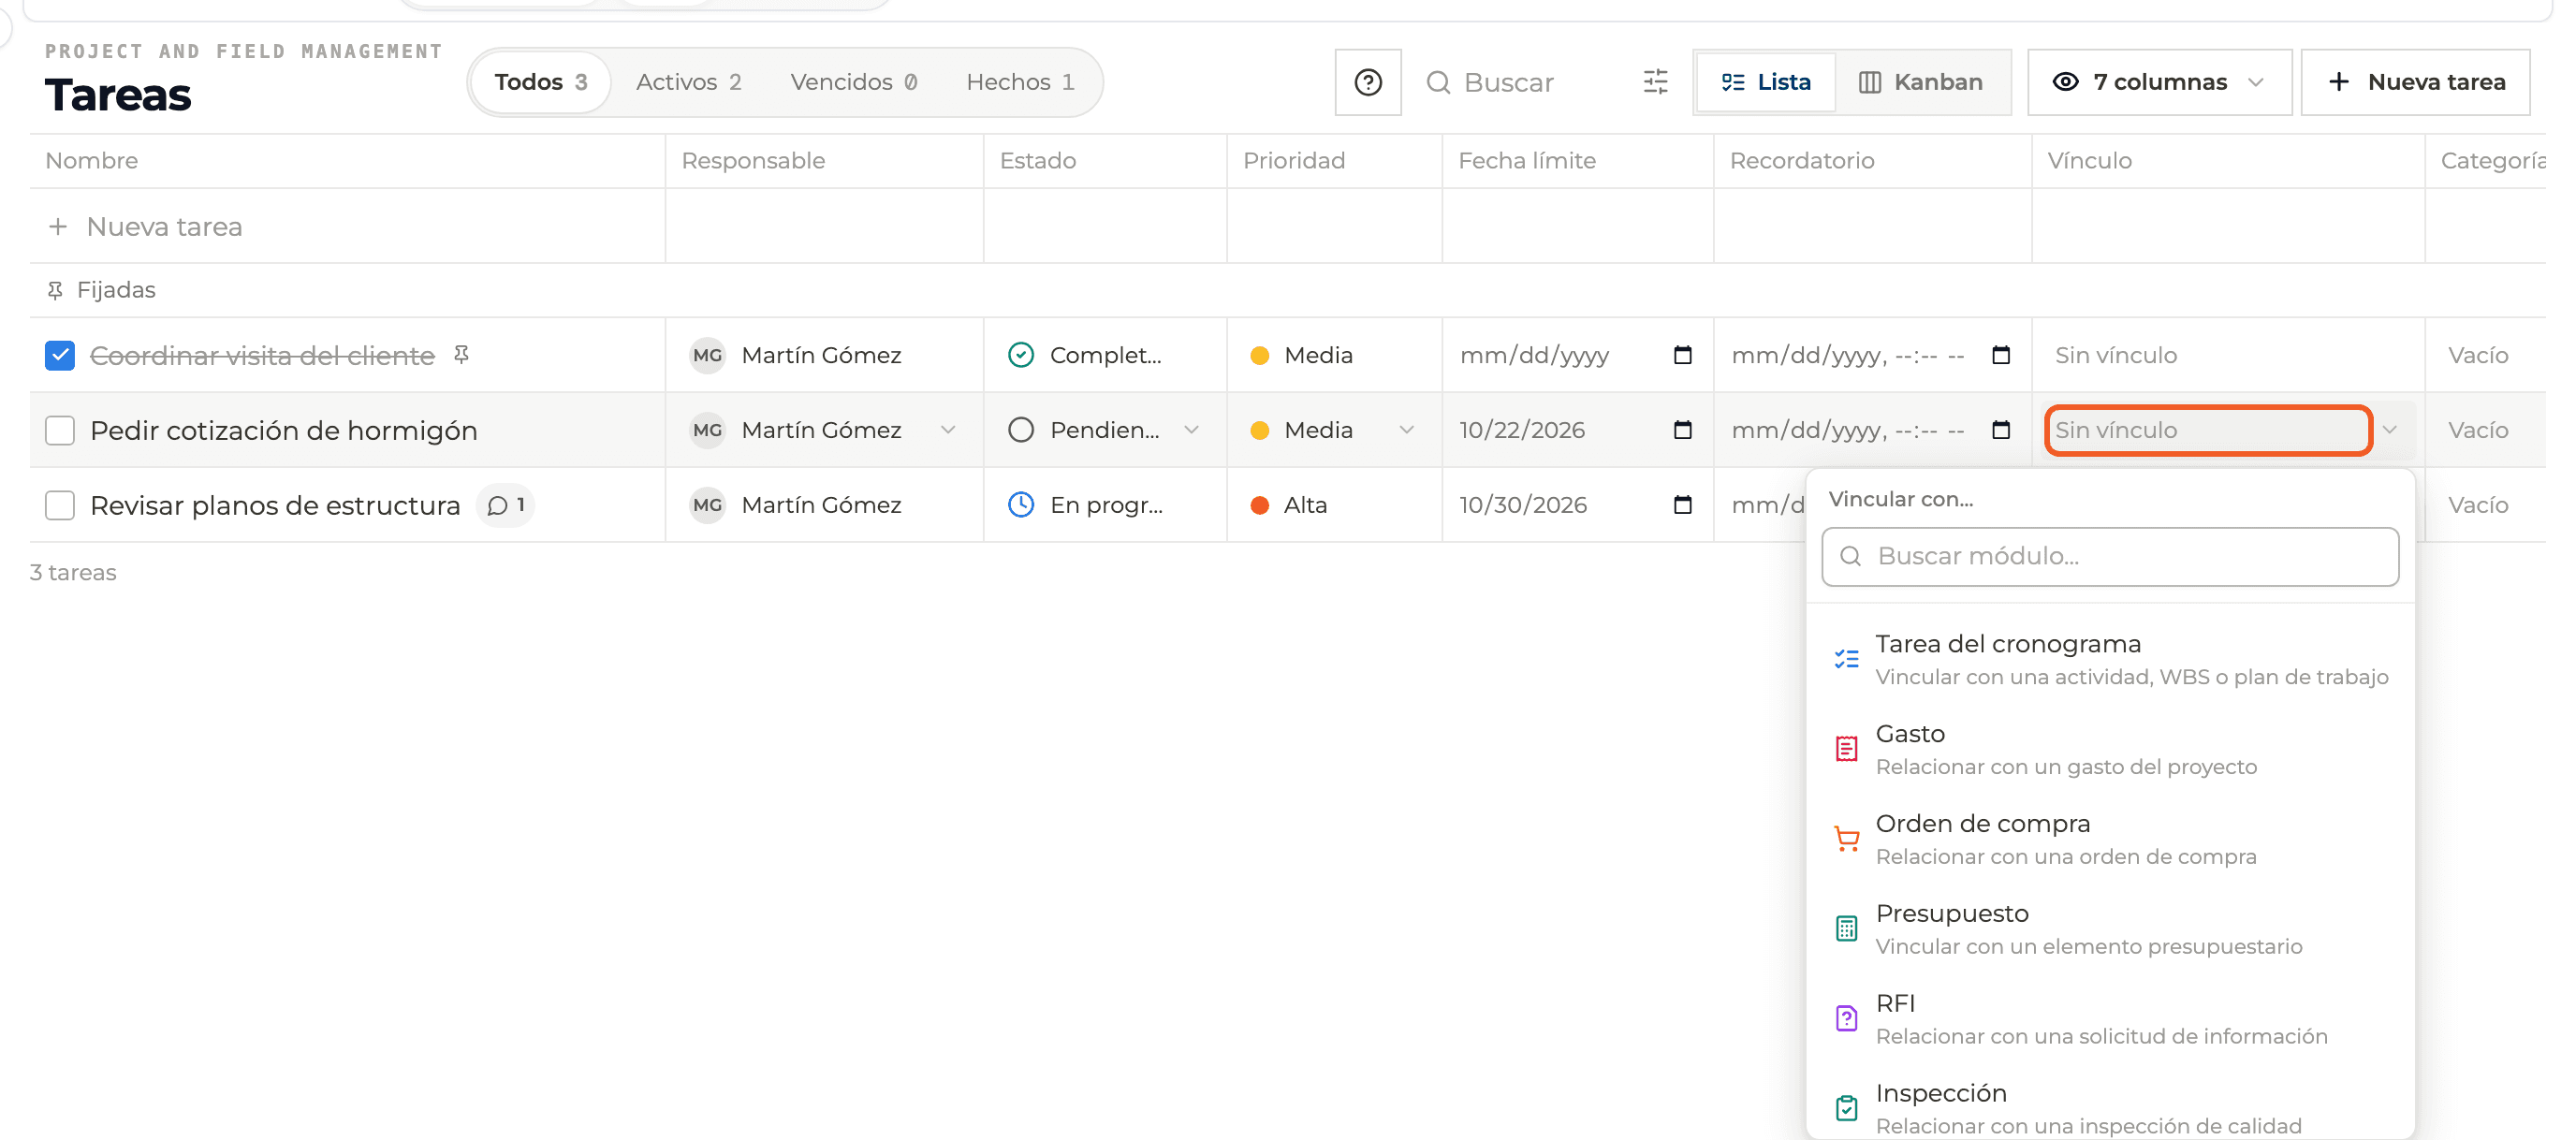Select Presupuesto link option
This screenshot has width=2576, height=1140.
point(2110,929)
